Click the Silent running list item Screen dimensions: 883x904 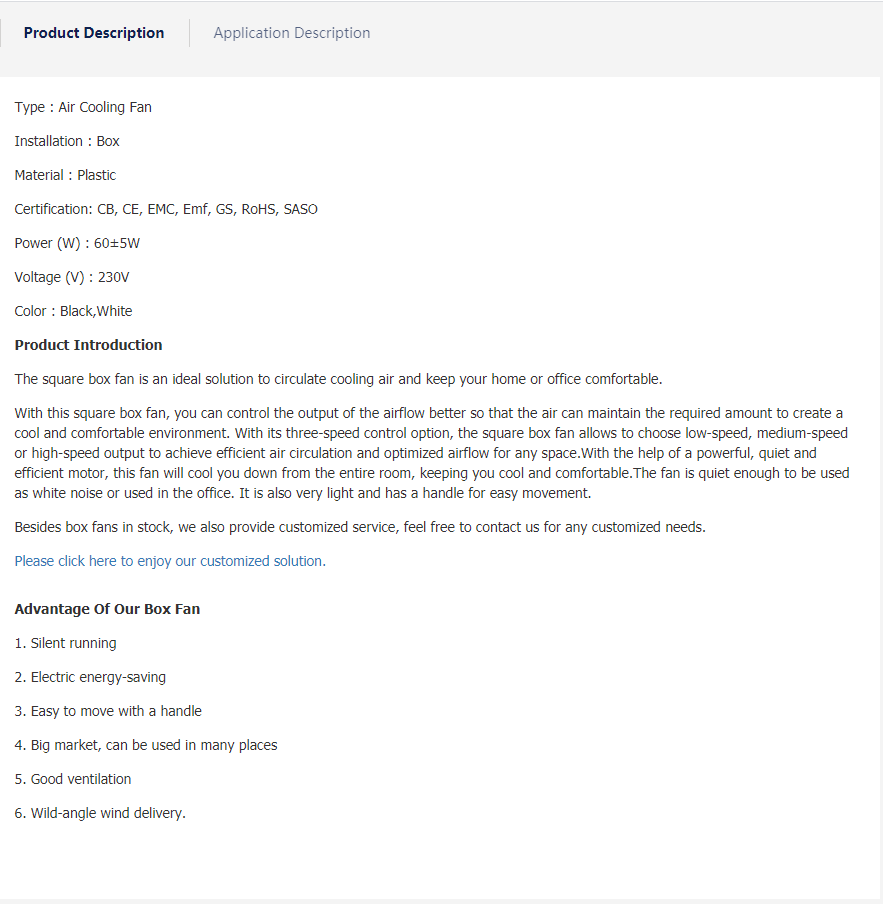(65, 643)
